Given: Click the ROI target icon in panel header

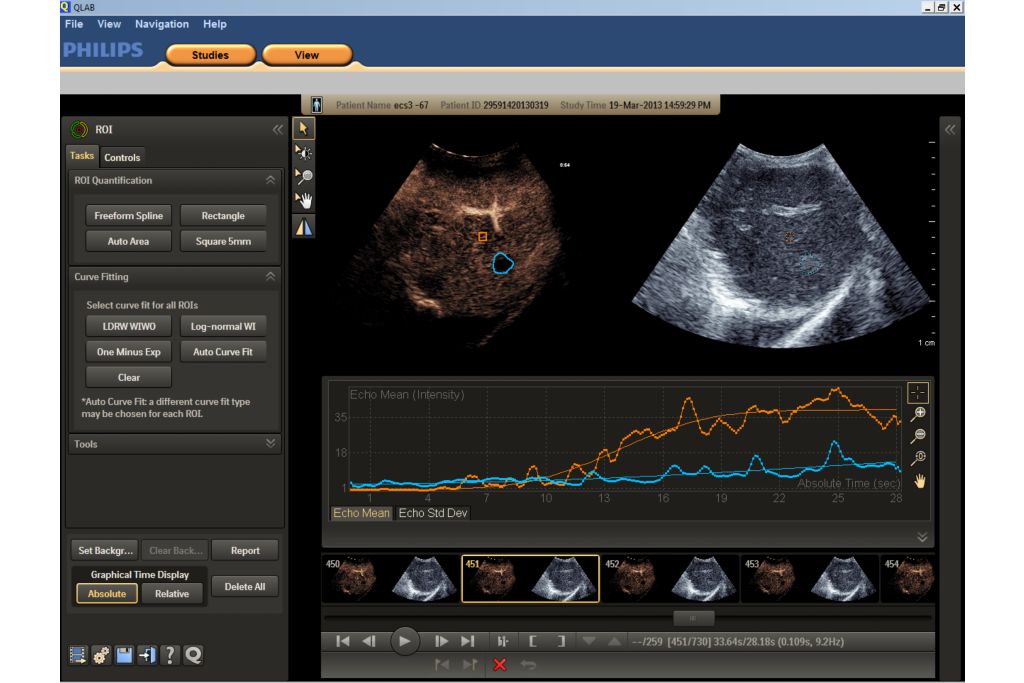Looking at the screenshot, I should (x=79, y=130).
